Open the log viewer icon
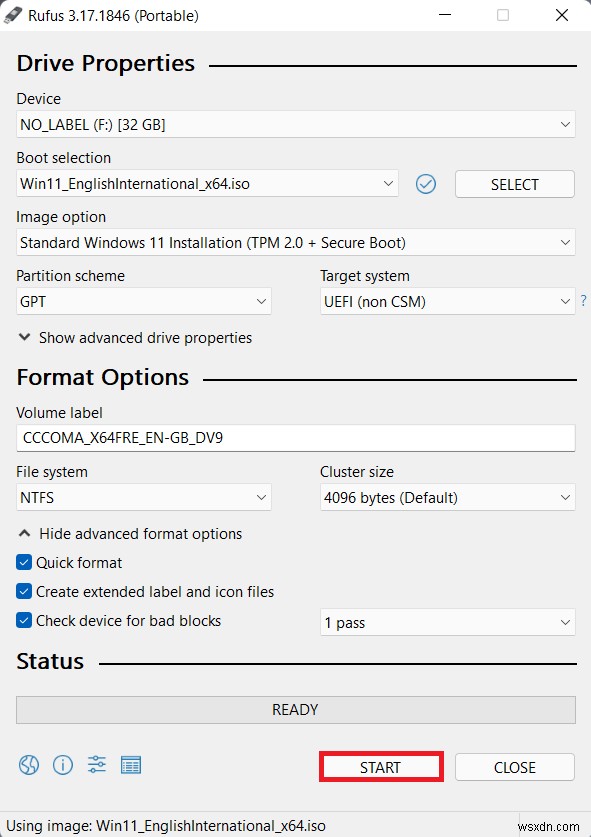This screenshot has height=837, width=591. [130, 765]
